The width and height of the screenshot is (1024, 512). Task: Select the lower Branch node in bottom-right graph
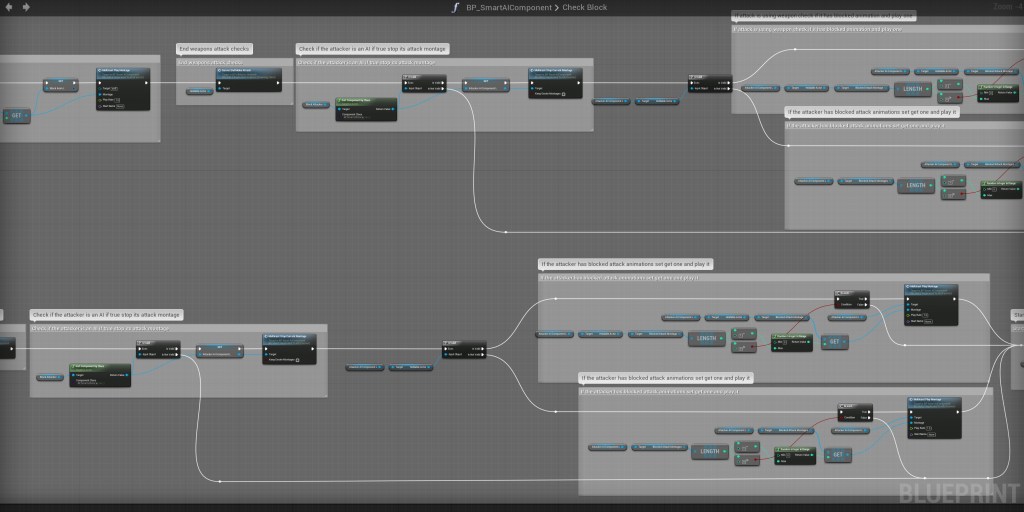tap(854, 412)
